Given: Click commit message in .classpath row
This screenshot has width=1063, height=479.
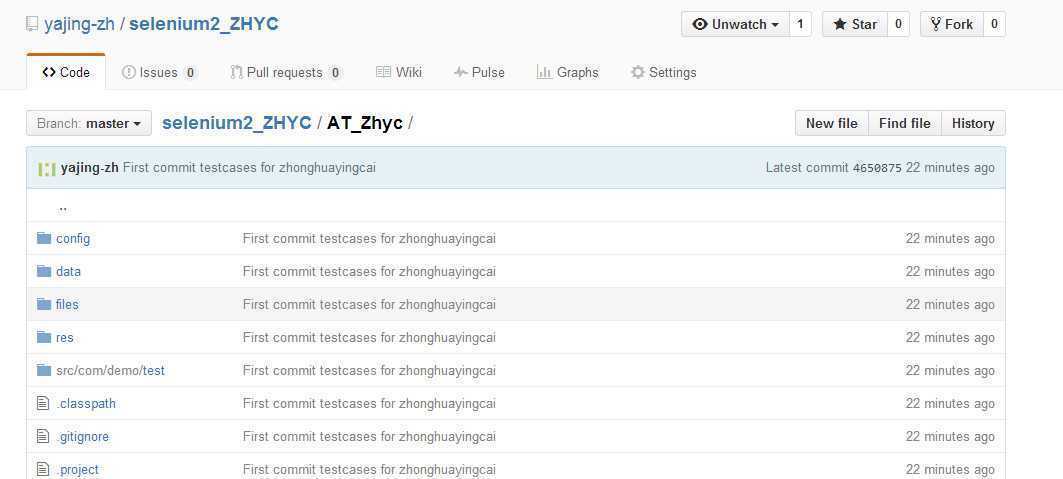Looking at the screenshot, I should (369, 403).
